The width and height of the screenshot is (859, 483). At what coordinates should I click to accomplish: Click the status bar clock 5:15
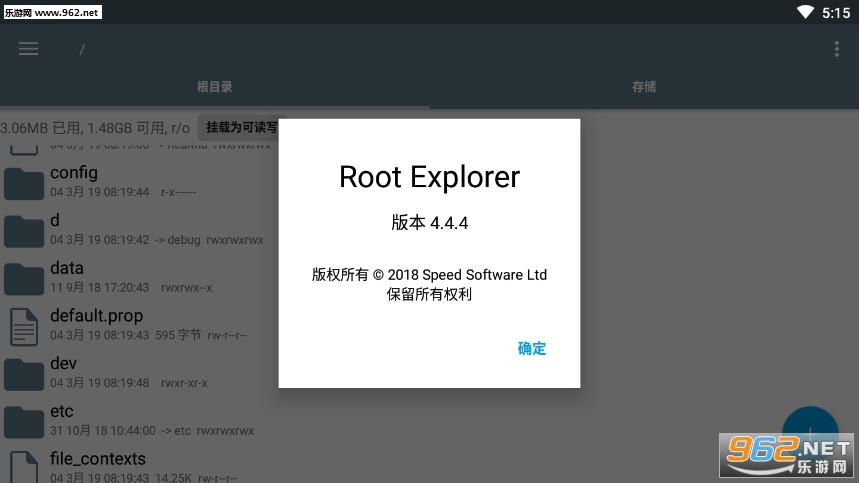836,13
